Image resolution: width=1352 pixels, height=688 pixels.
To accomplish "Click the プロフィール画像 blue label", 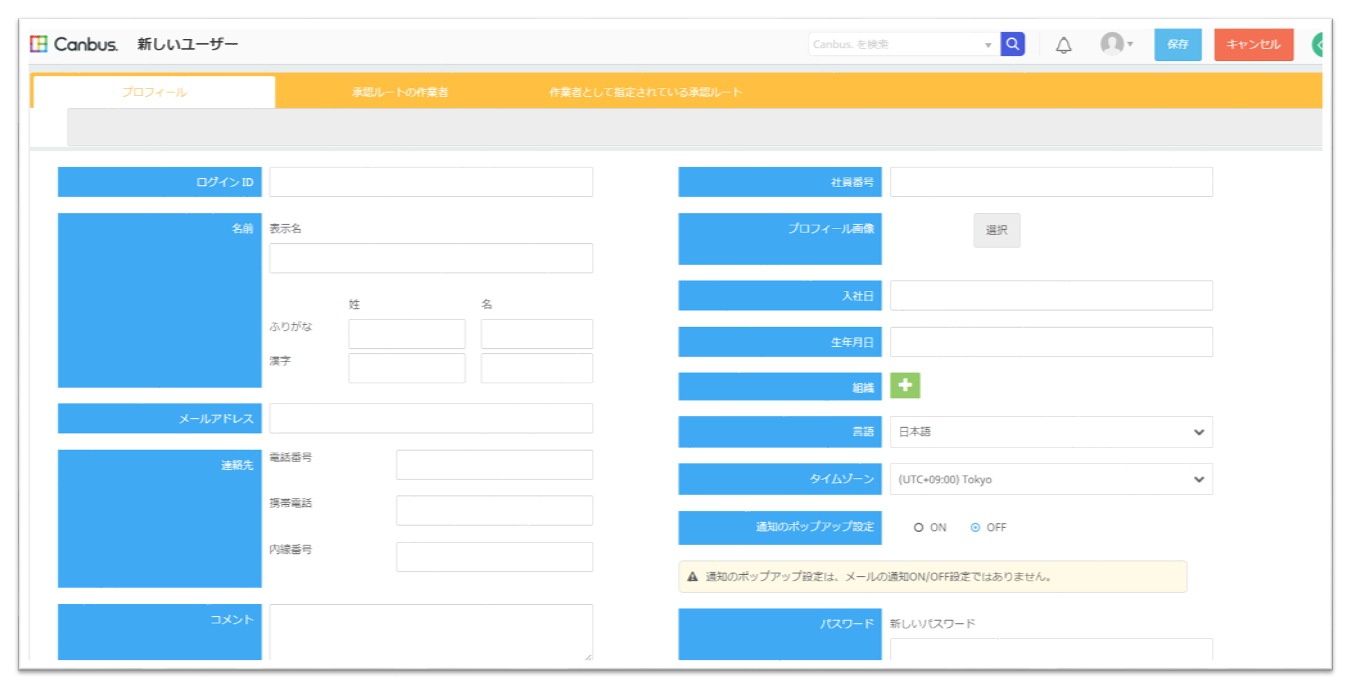I will coord(780,239).
